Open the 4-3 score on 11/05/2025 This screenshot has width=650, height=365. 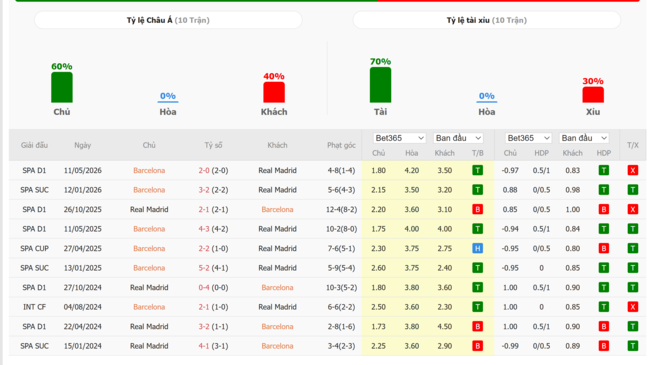pyautogui.click(x=204, y=229)
